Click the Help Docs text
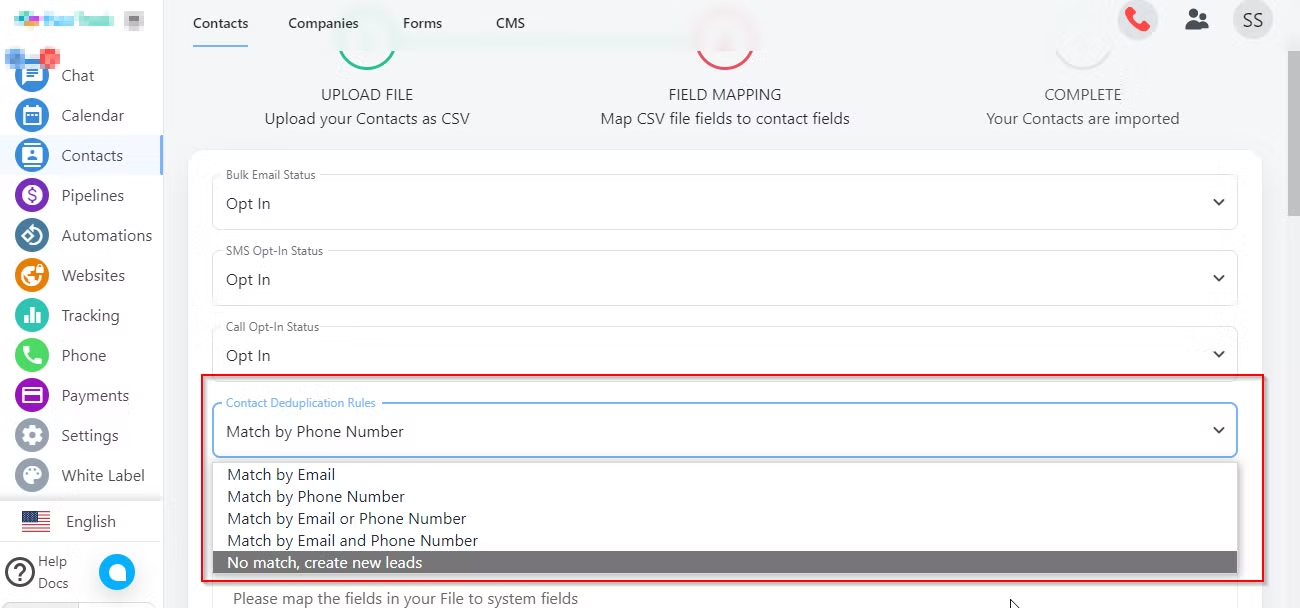 pyautogui.click(x=53, y=572)
